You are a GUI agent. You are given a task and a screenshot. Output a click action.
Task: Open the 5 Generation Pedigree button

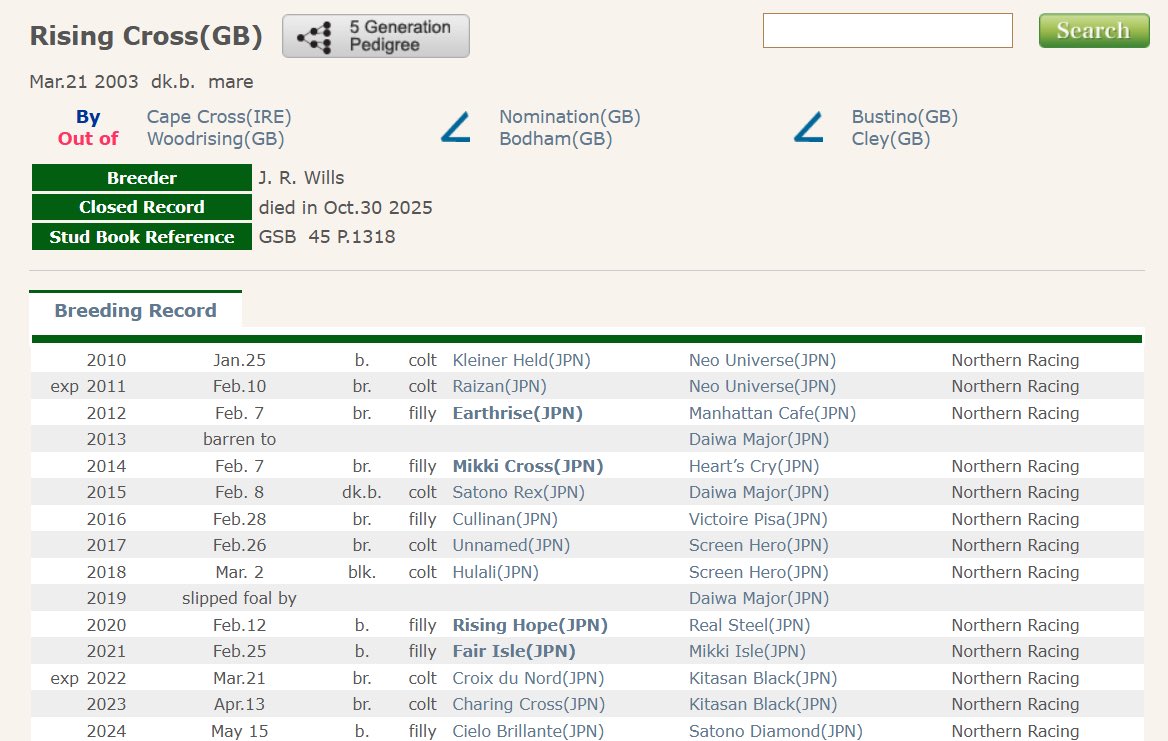pos(375,36)
